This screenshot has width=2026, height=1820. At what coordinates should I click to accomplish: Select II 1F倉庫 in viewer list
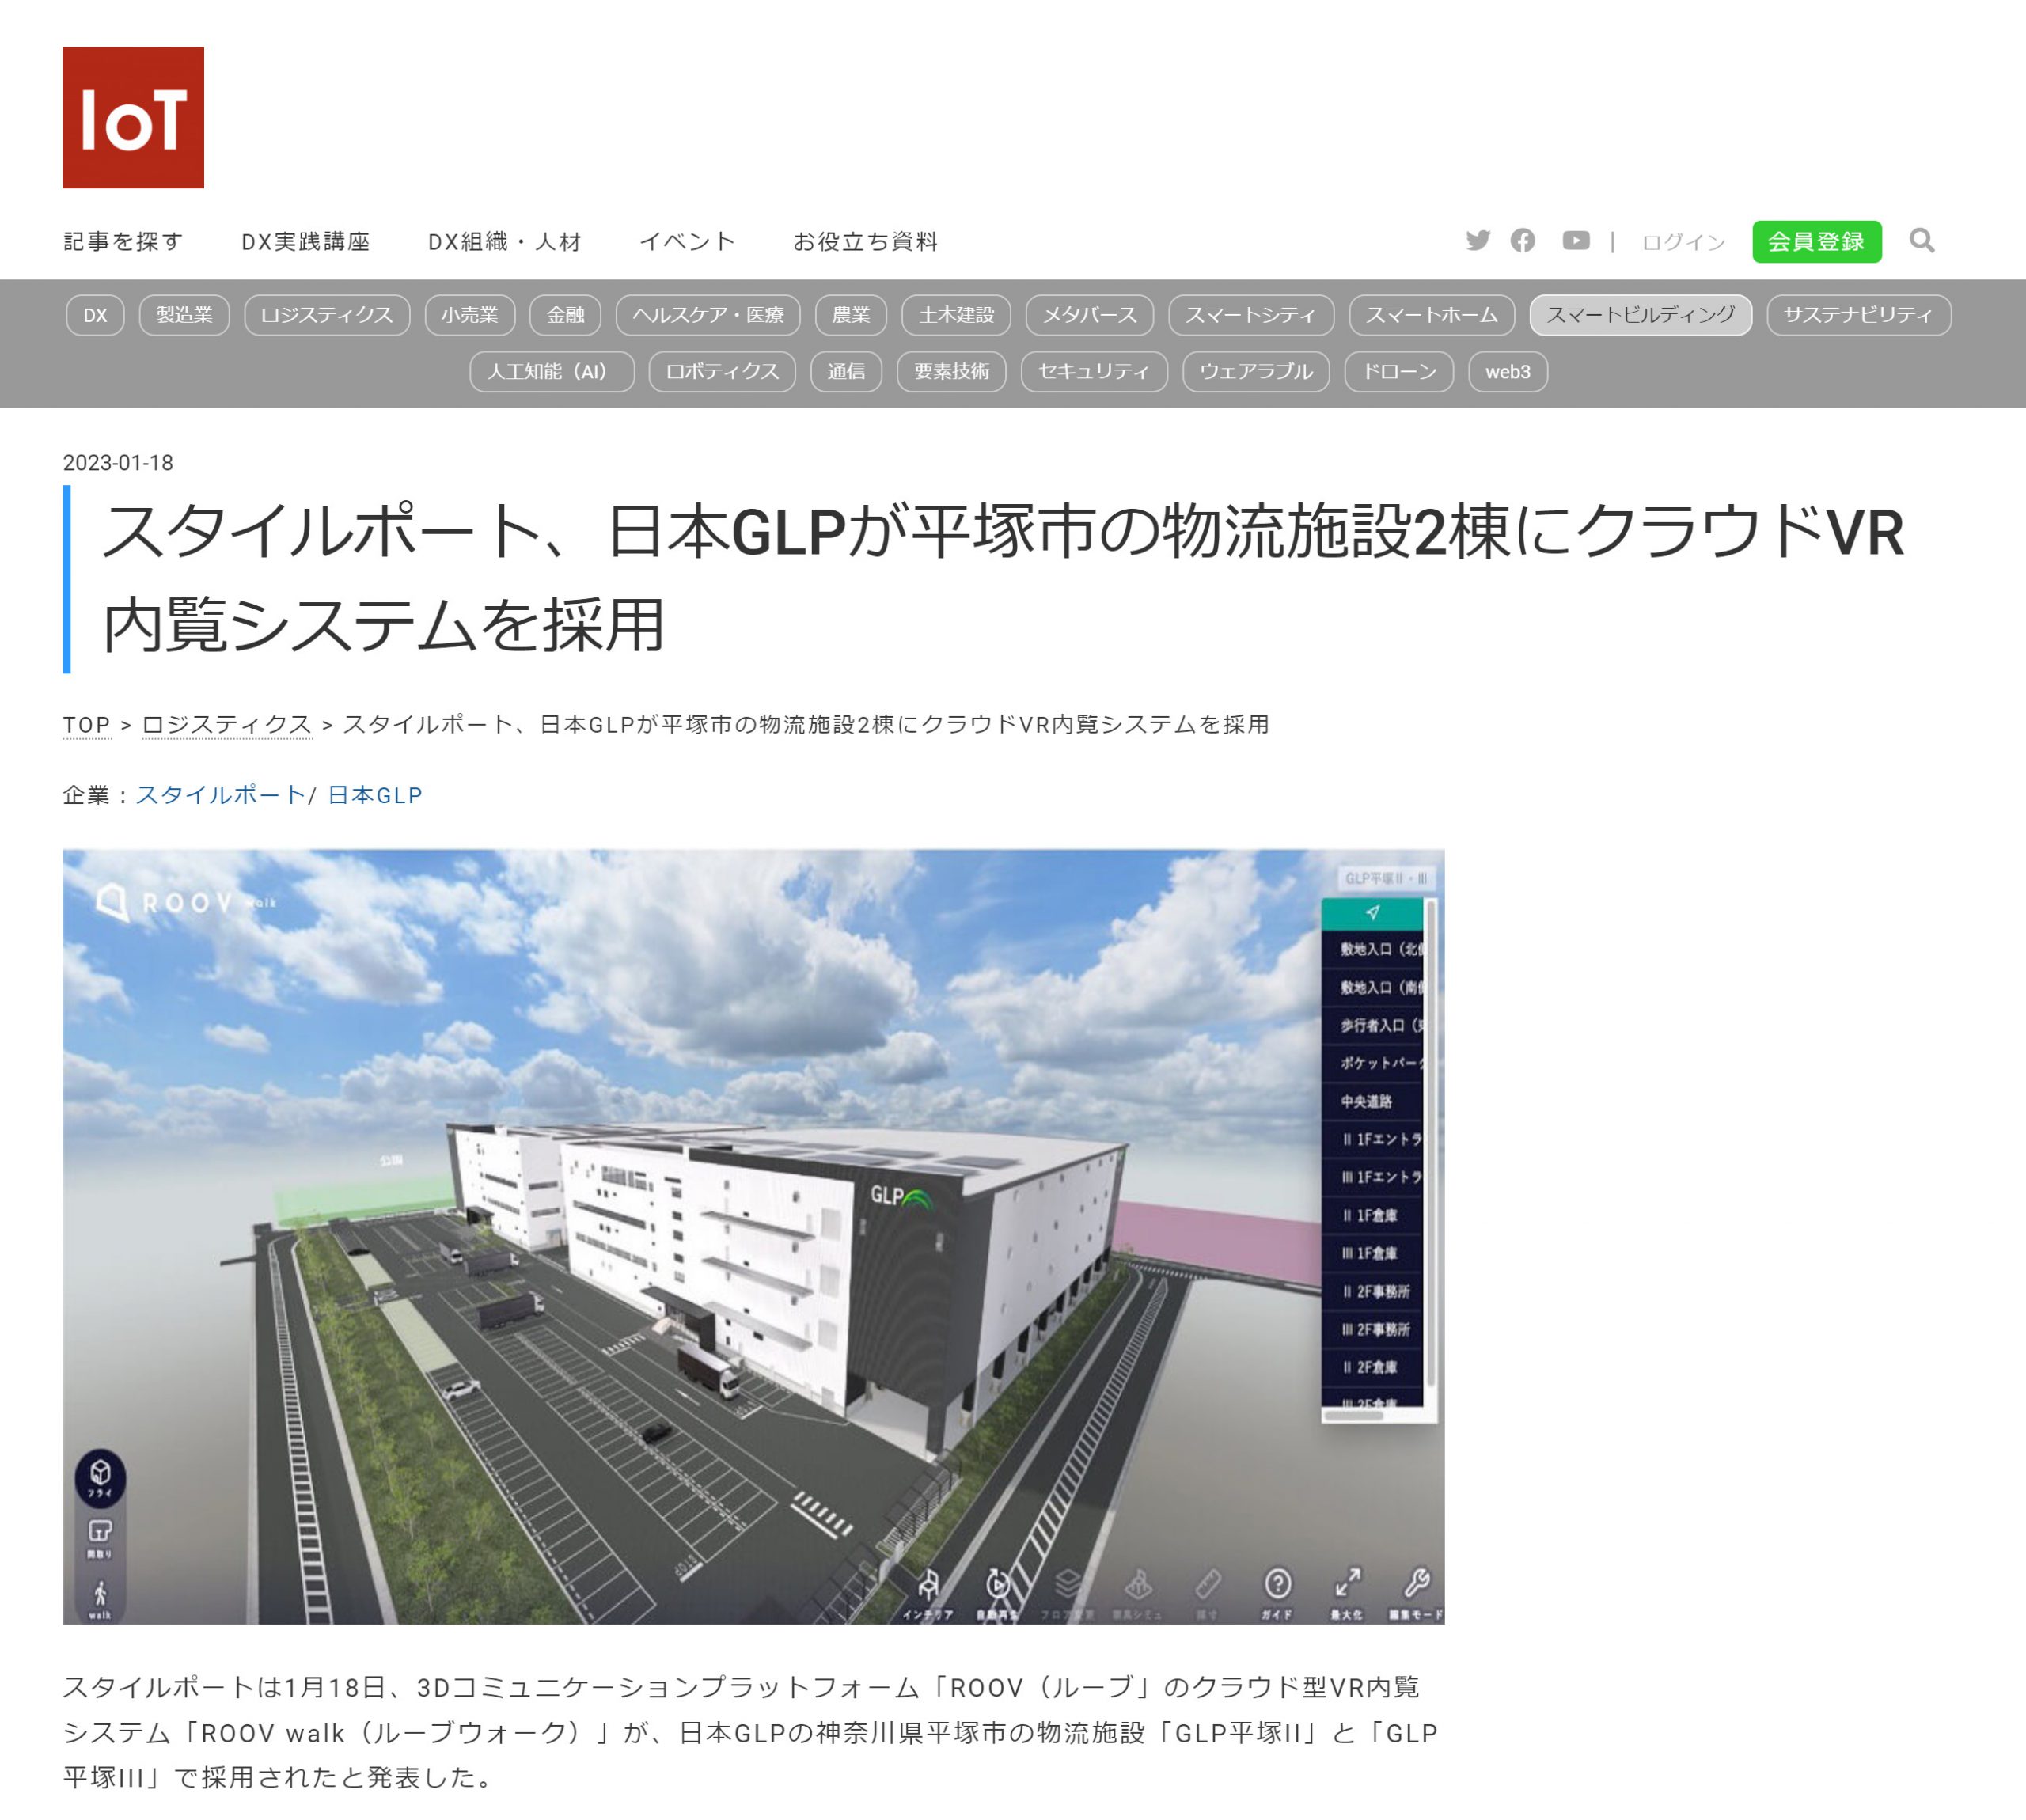(1372, 1216)
